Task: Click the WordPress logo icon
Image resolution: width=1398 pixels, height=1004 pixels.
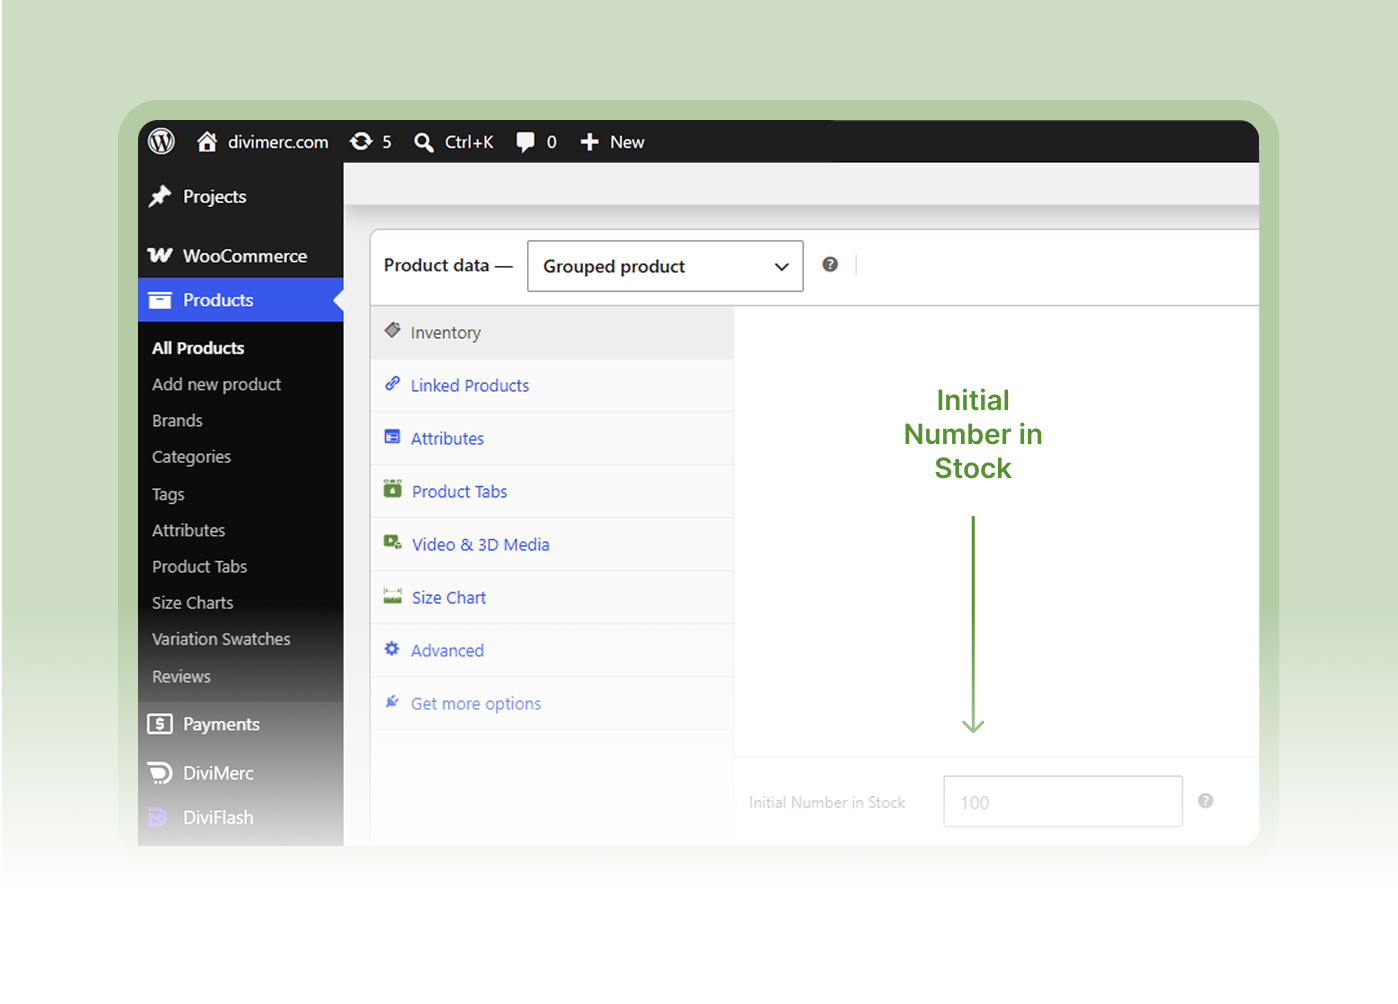Action: click(161, 141)
